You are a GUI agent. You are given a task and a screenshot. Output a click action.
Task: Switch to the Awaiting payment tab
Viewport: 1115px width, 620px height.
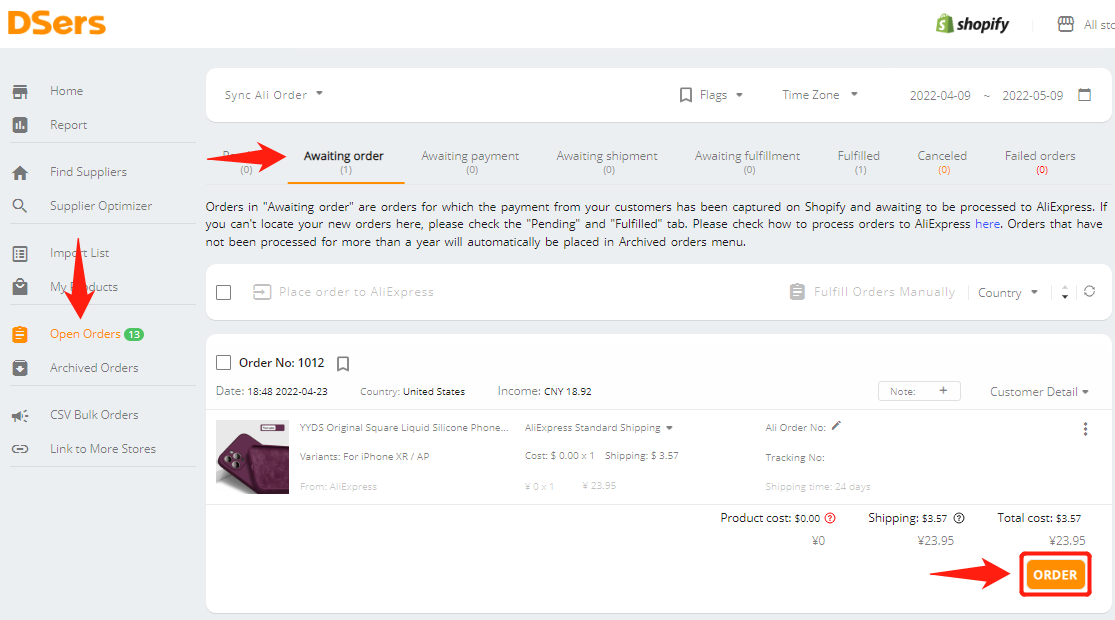coord(470,161)
